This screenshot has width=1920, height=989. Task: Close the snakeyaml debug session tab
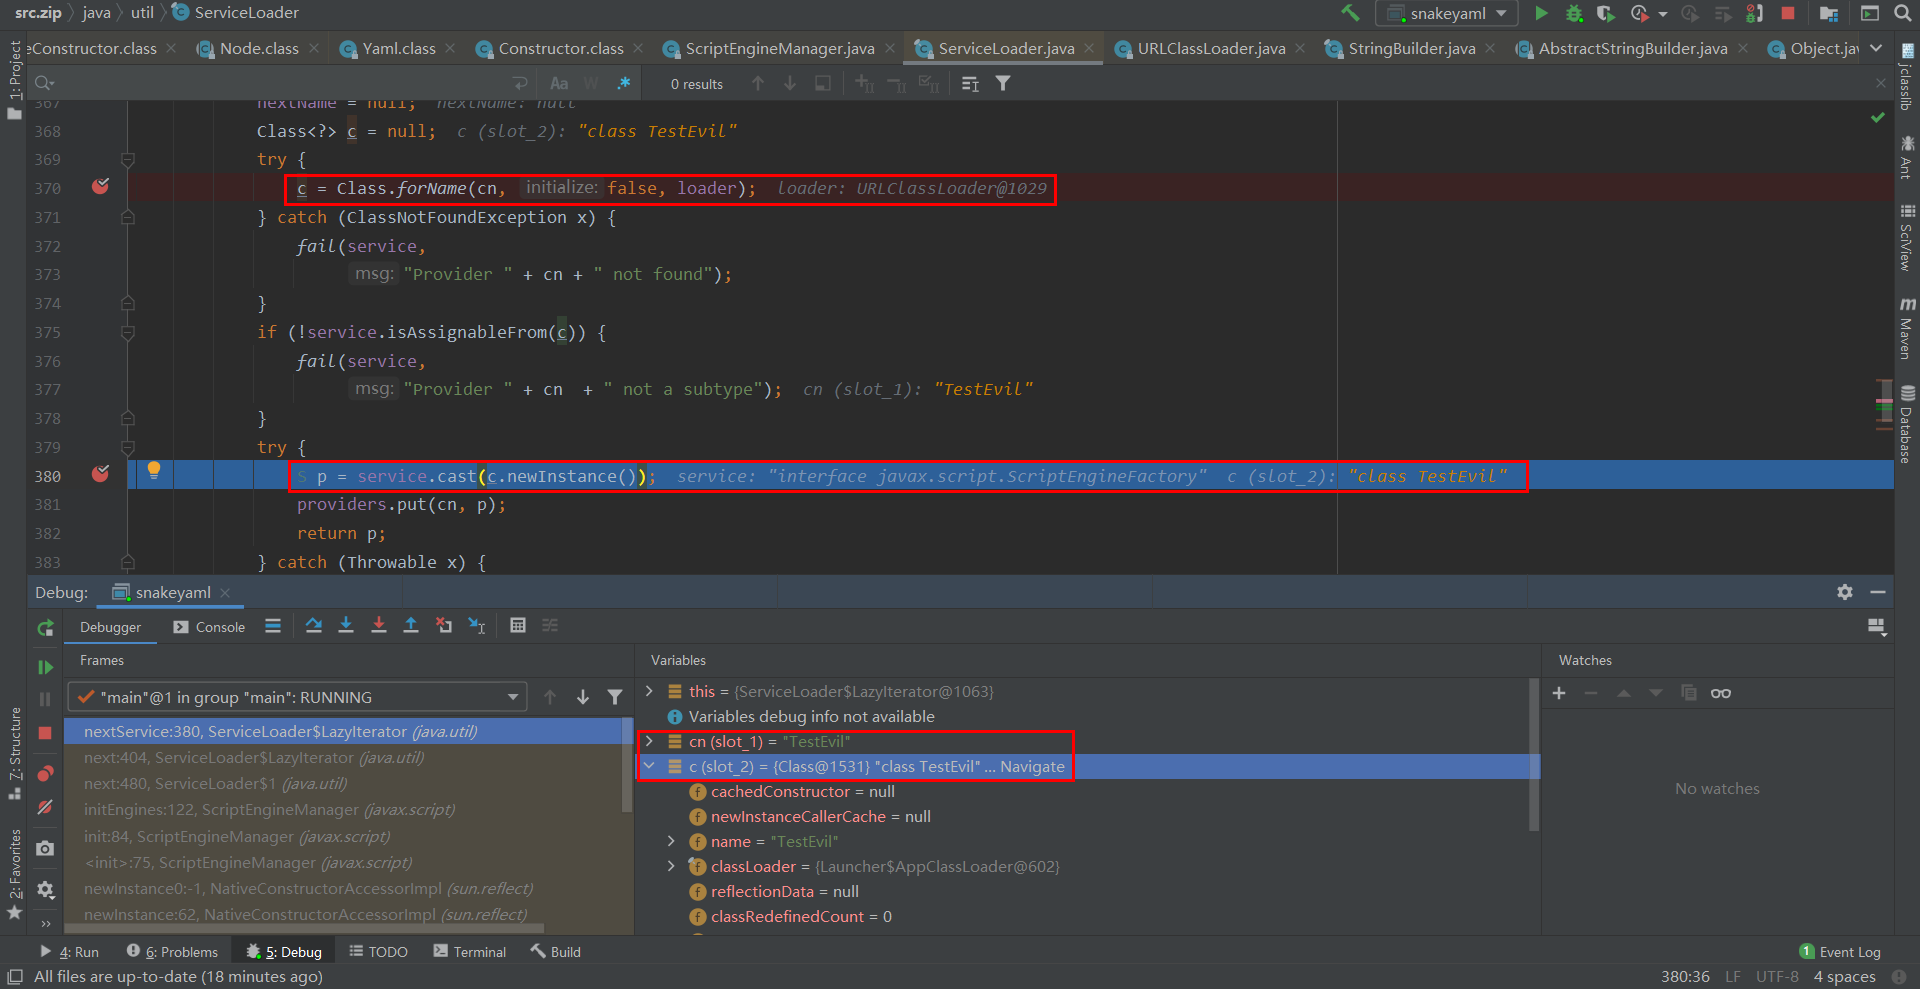point(225,593)
